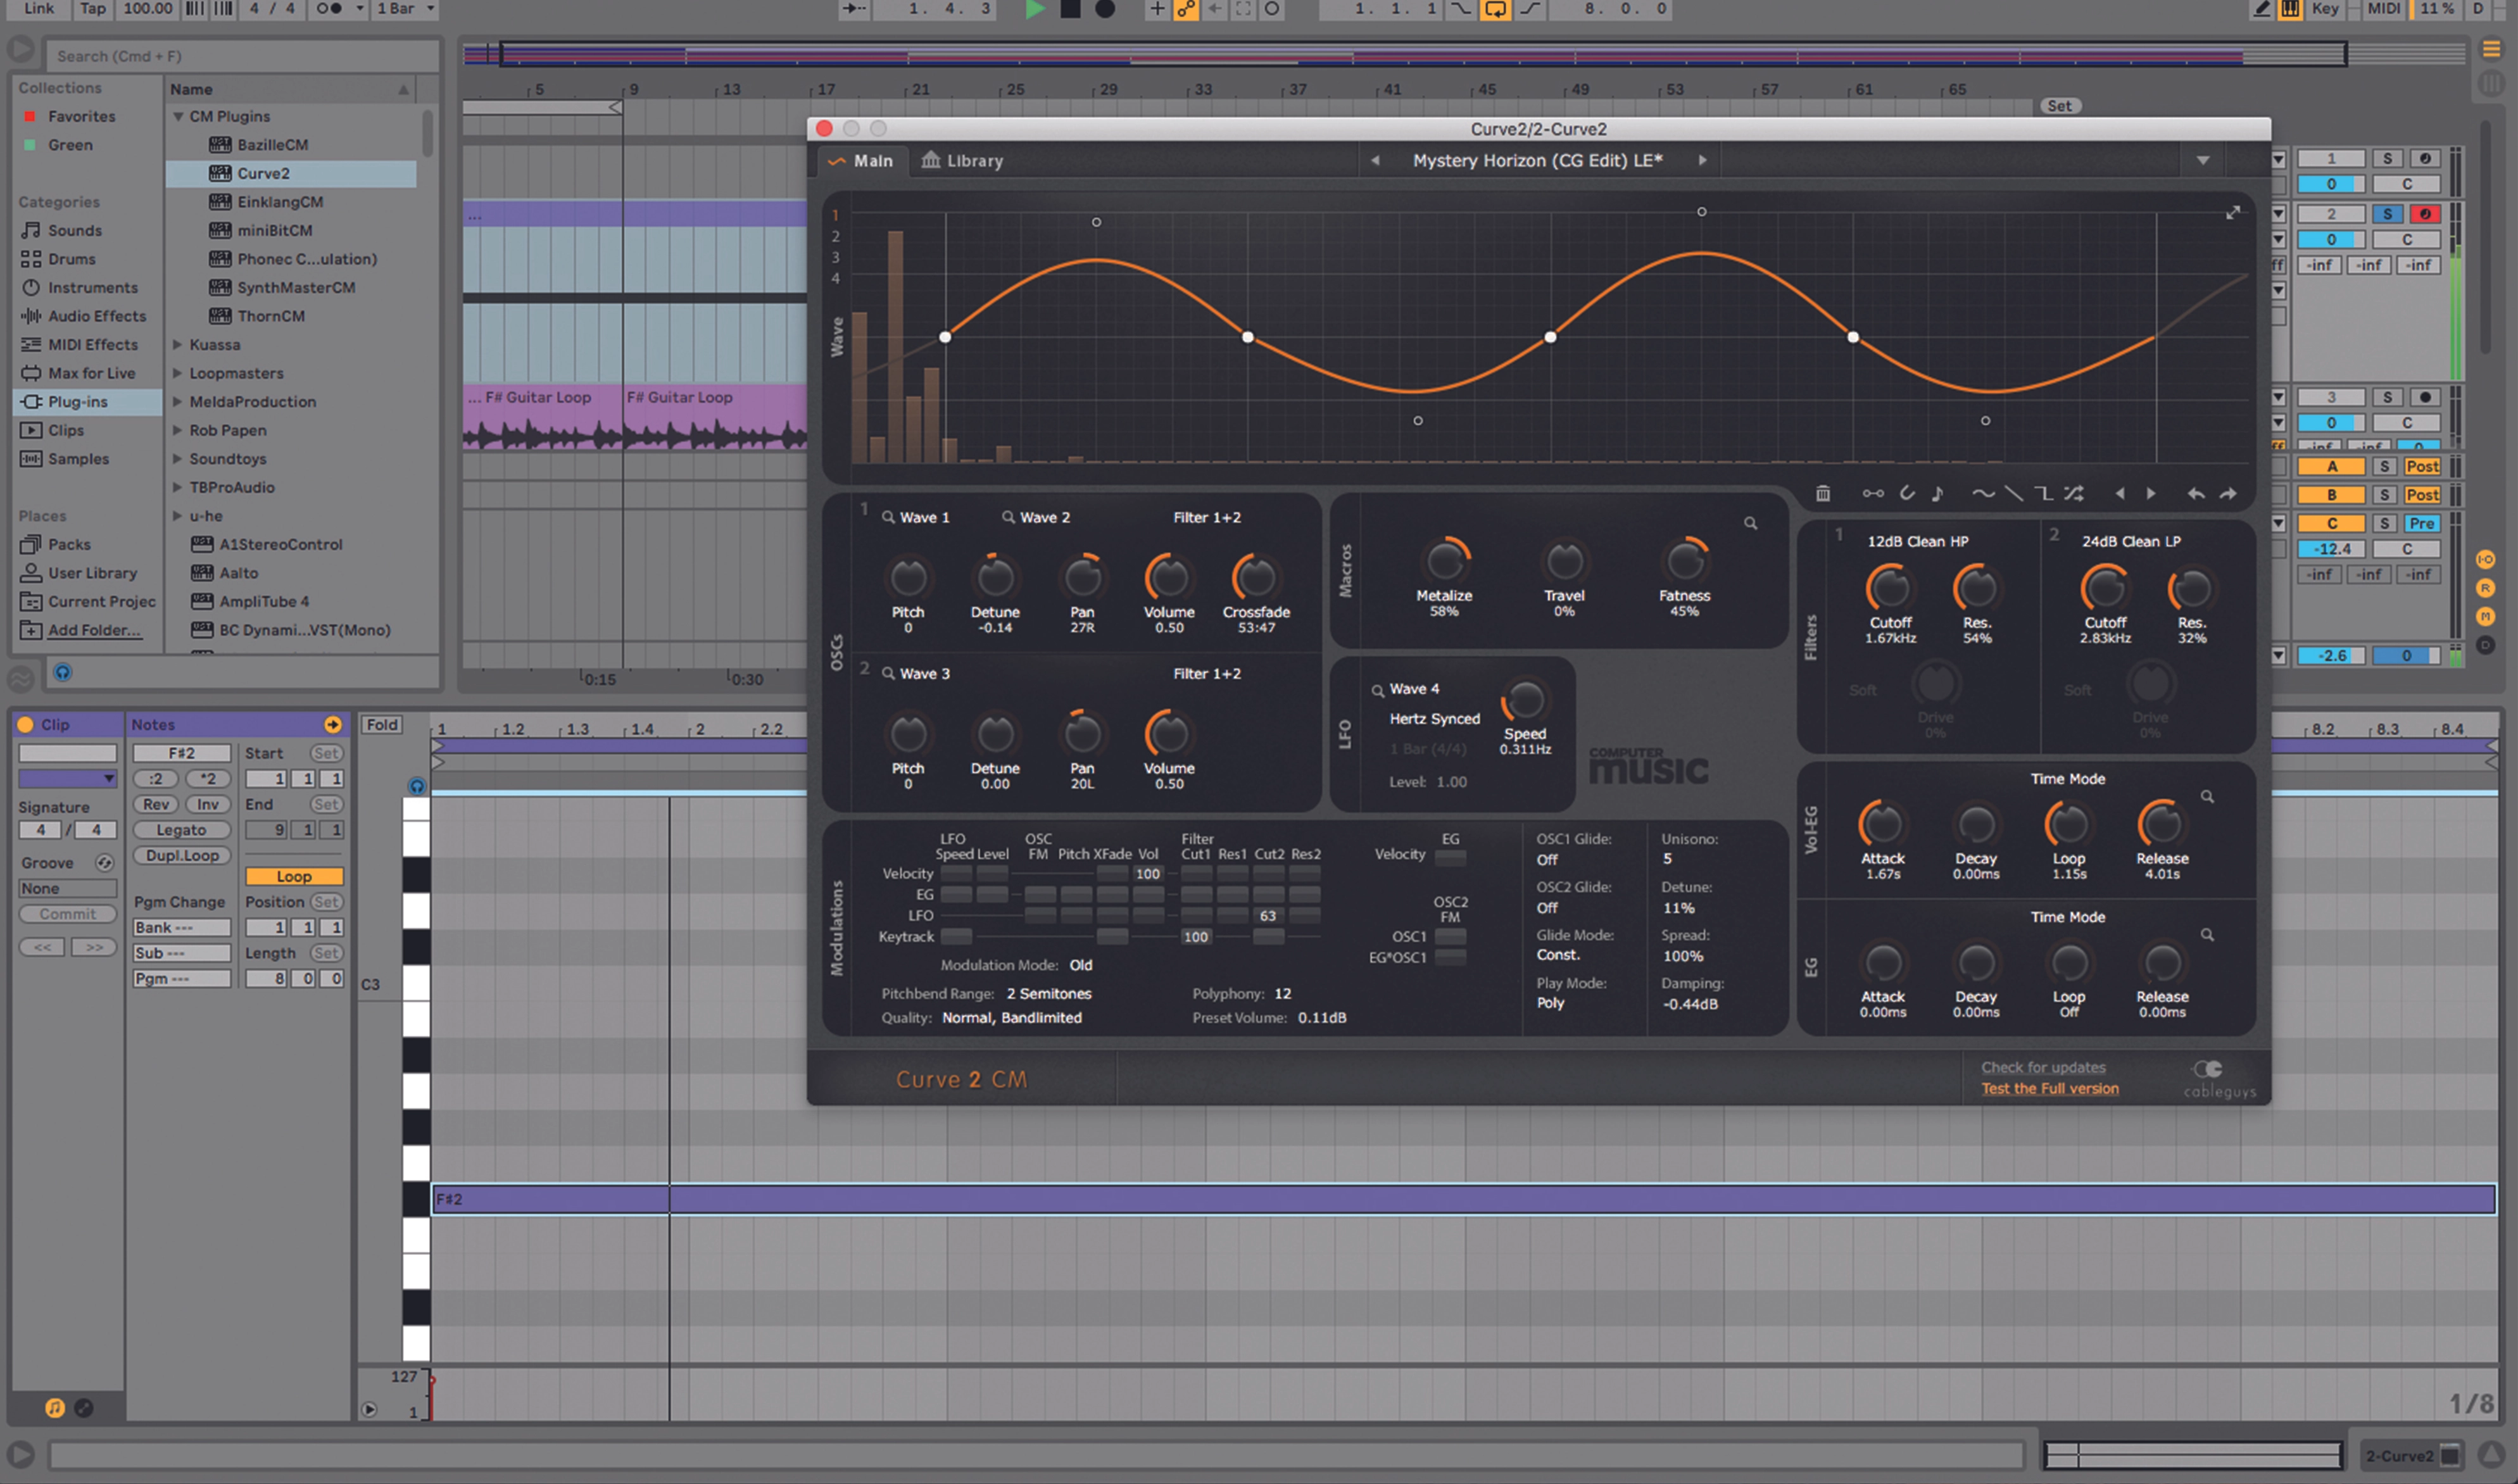
Task: Click the Tap tempo button
Action: pyautogui.click(x=92, y=9)
